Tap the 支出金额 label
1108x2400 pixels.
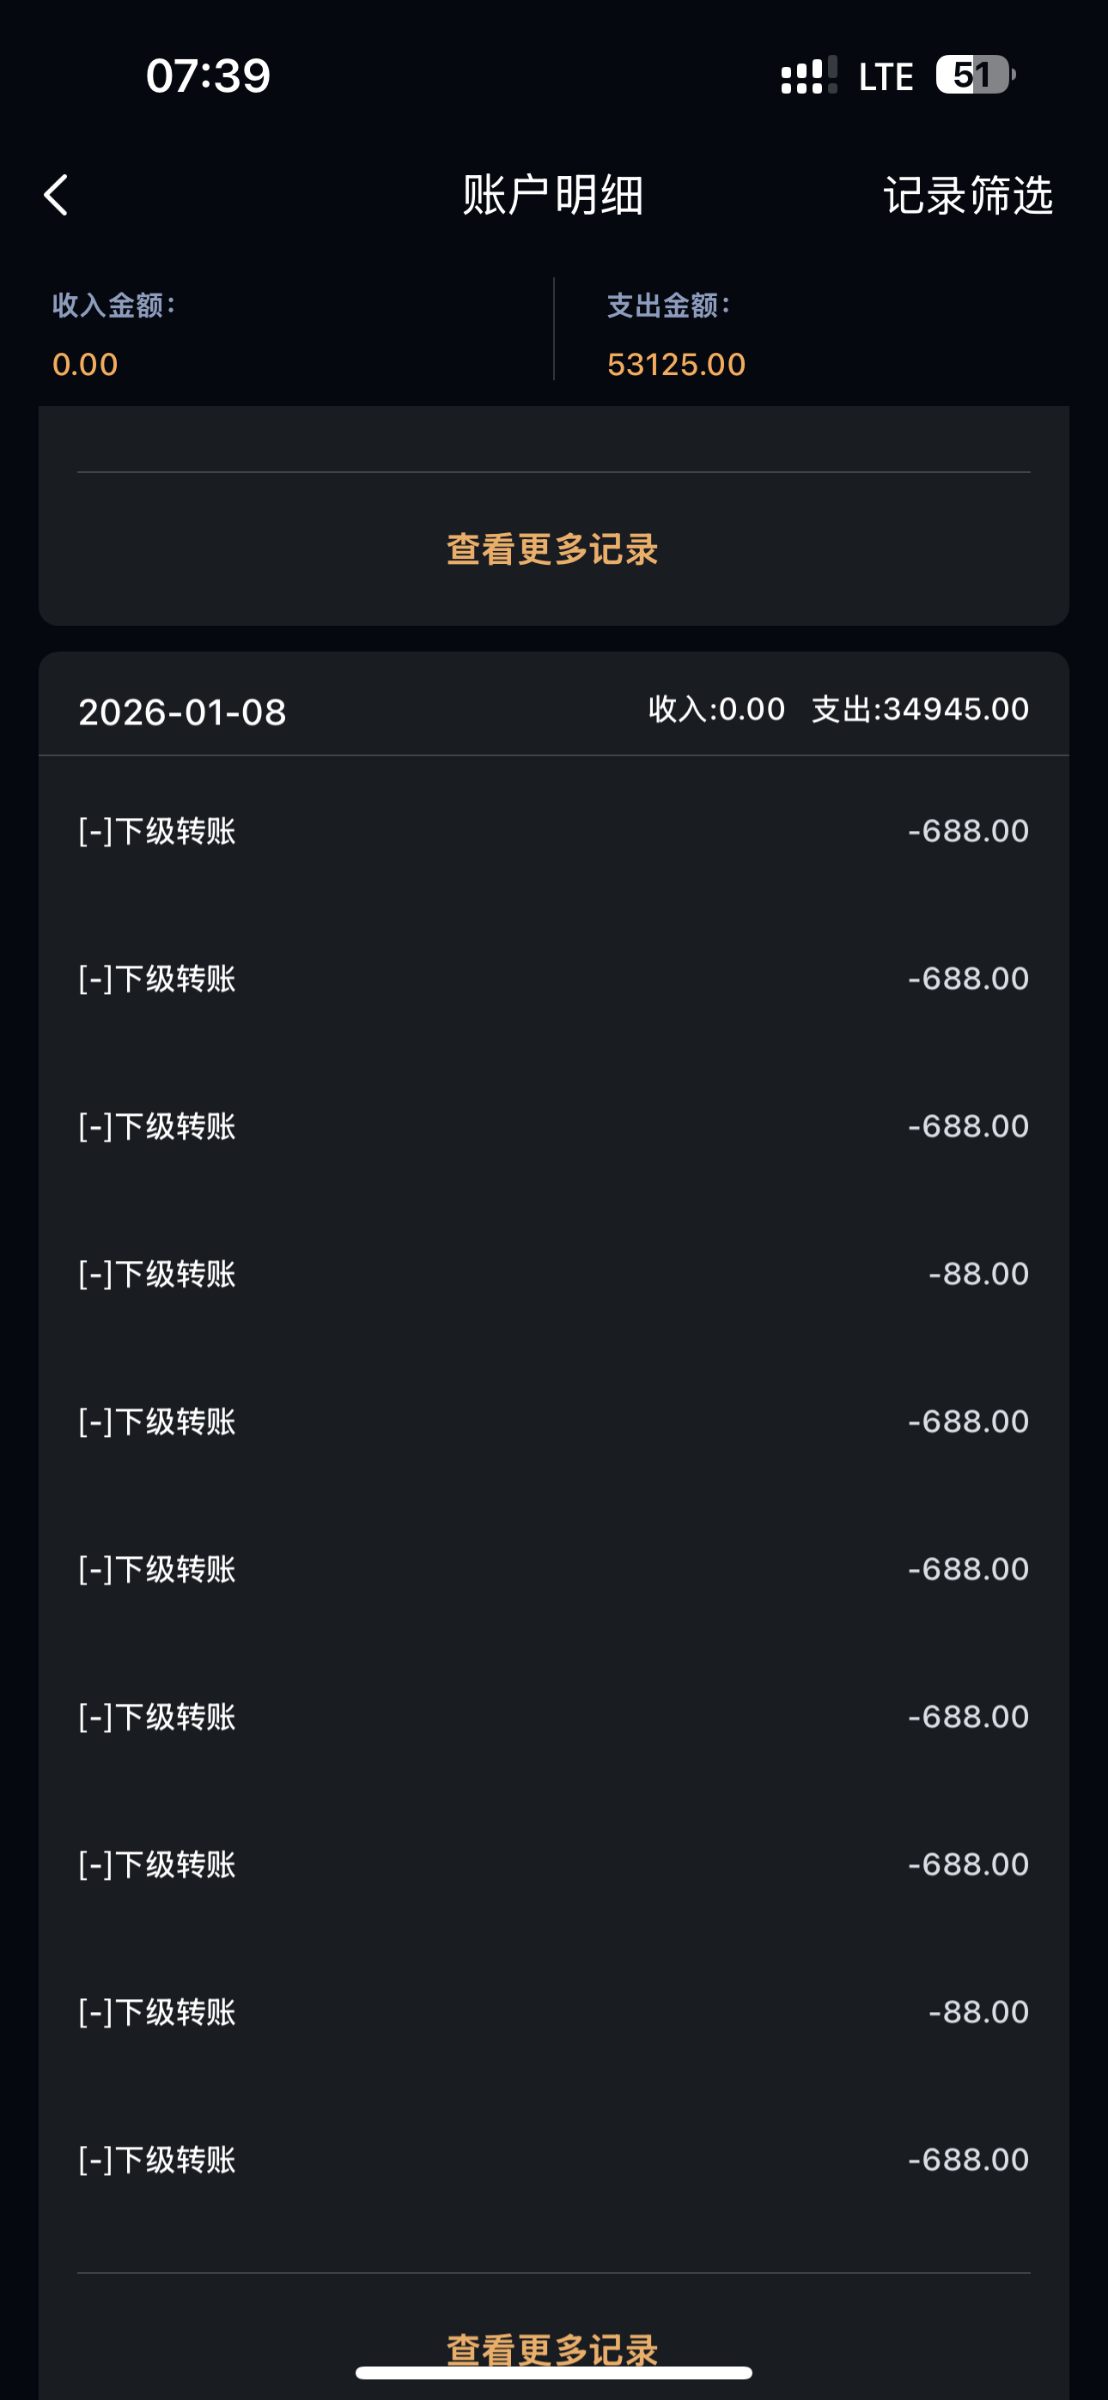[x=668, y=305]
